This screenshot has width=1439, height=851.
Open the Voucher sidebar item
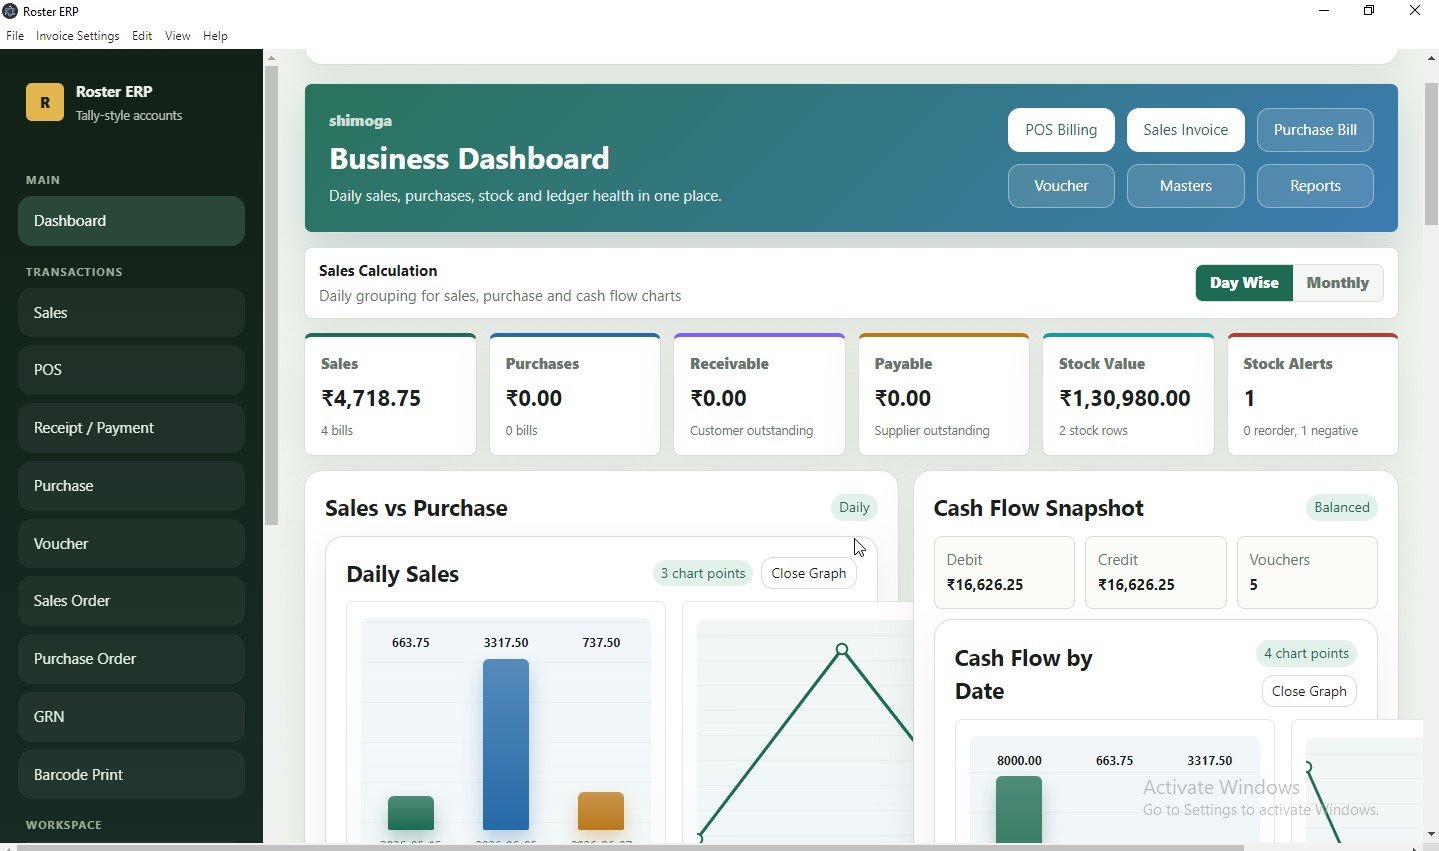(x=131, y=544)
